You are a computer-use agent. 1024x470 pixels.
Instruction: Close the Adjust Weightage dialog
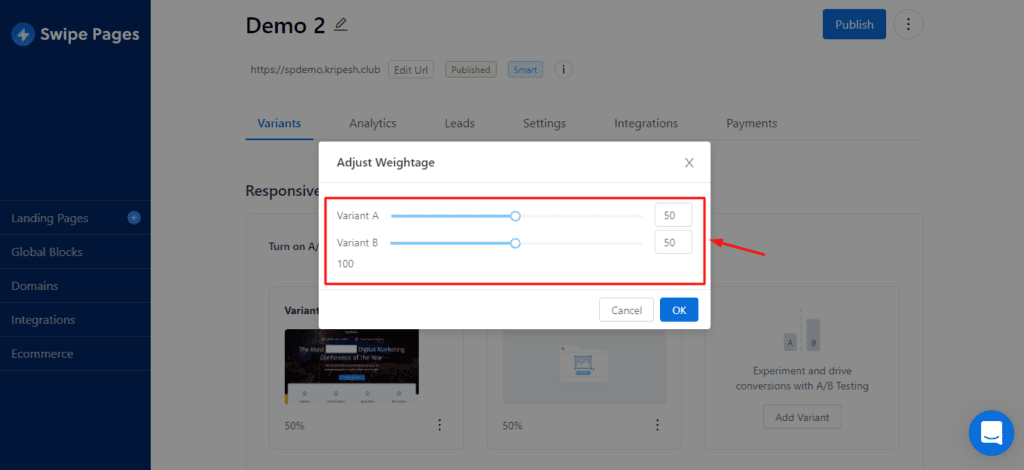point(689,162)
